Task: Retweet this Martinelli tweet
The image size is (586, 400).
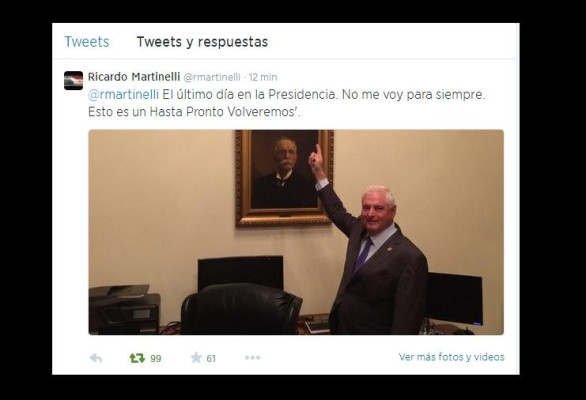Action: pyautogui.click(x=137, y=358)
